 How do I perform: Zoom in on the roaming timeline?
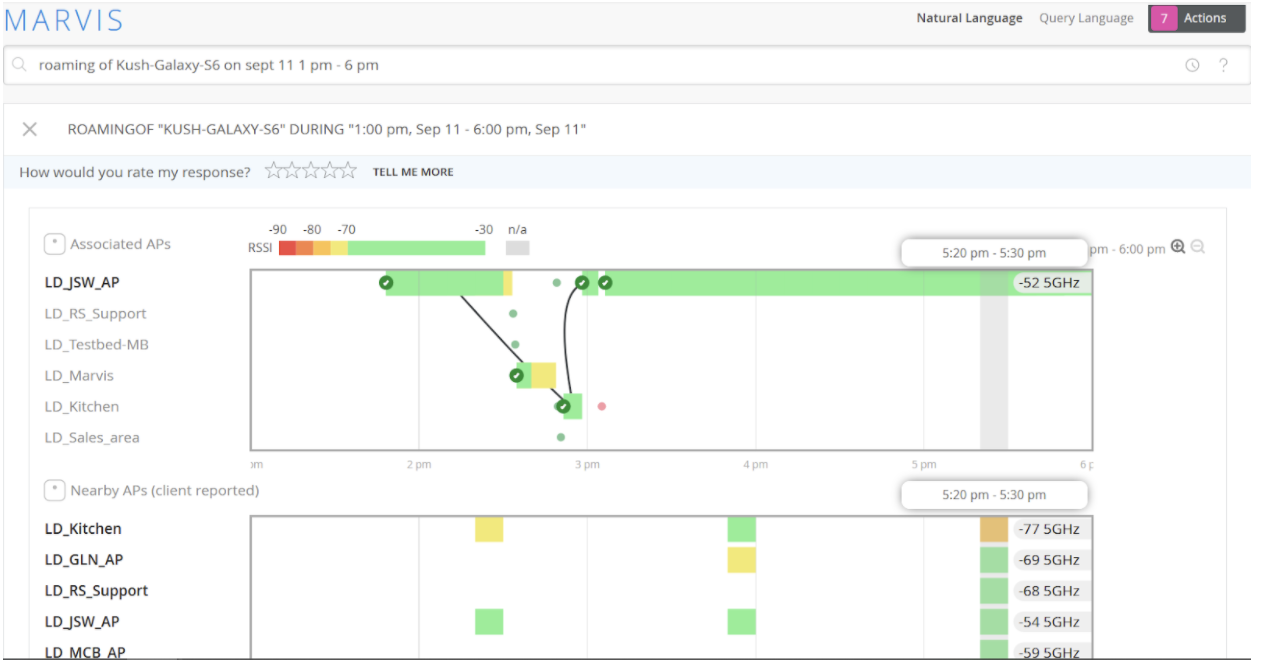coord(1178,247)
